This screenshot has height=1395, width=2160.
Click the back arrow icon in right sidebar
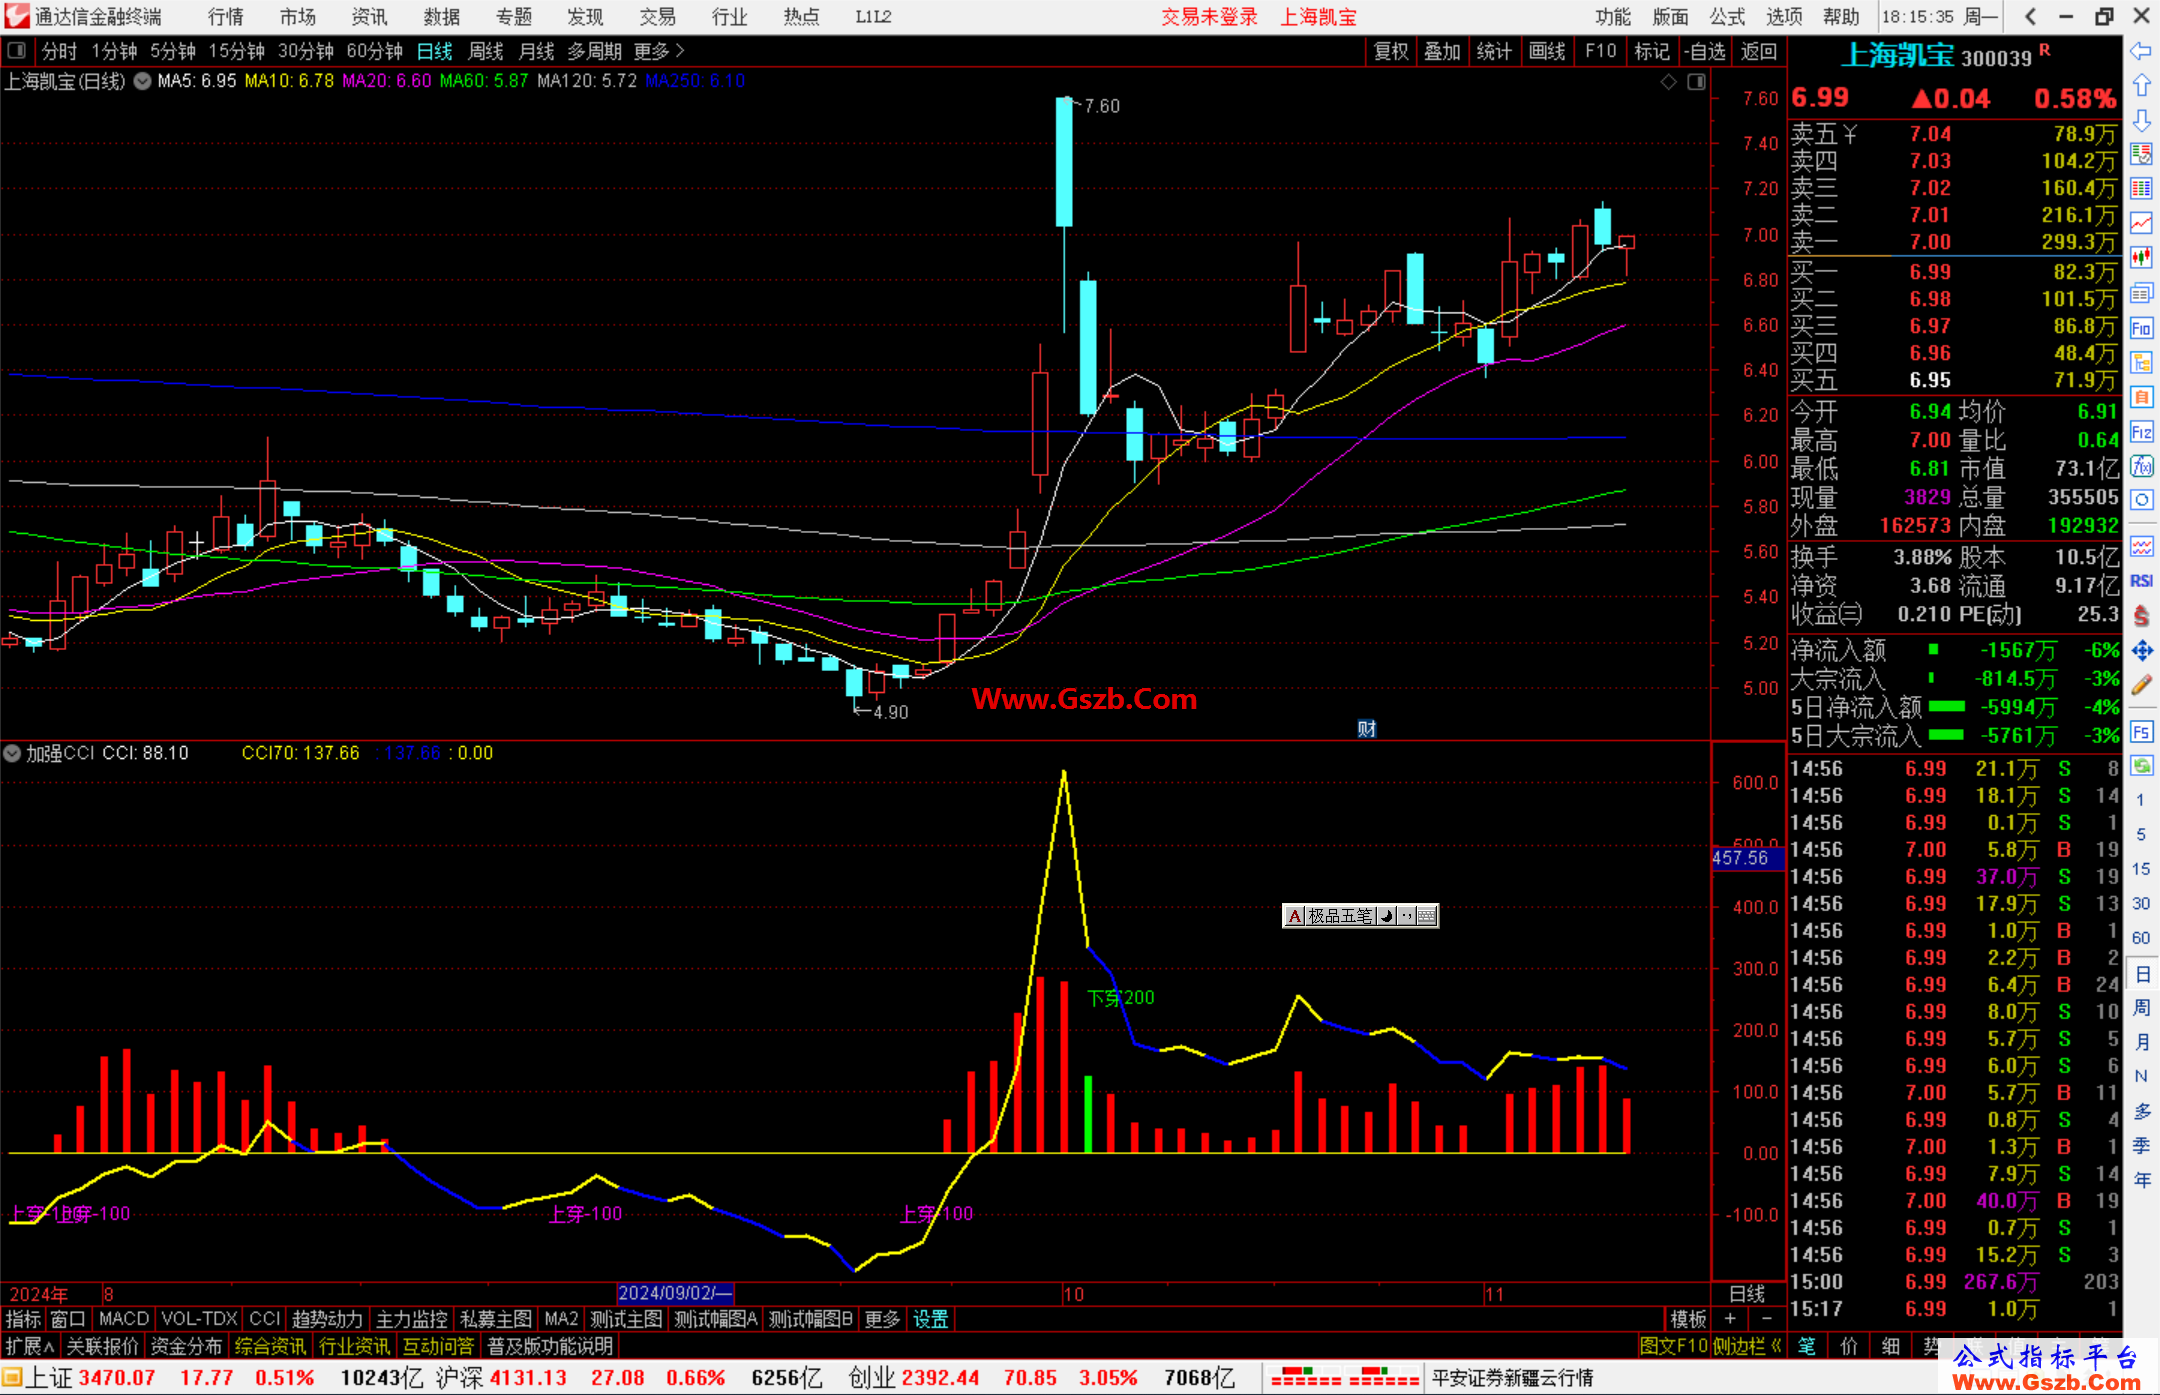pyautogui.click(x=2141, y=51)
